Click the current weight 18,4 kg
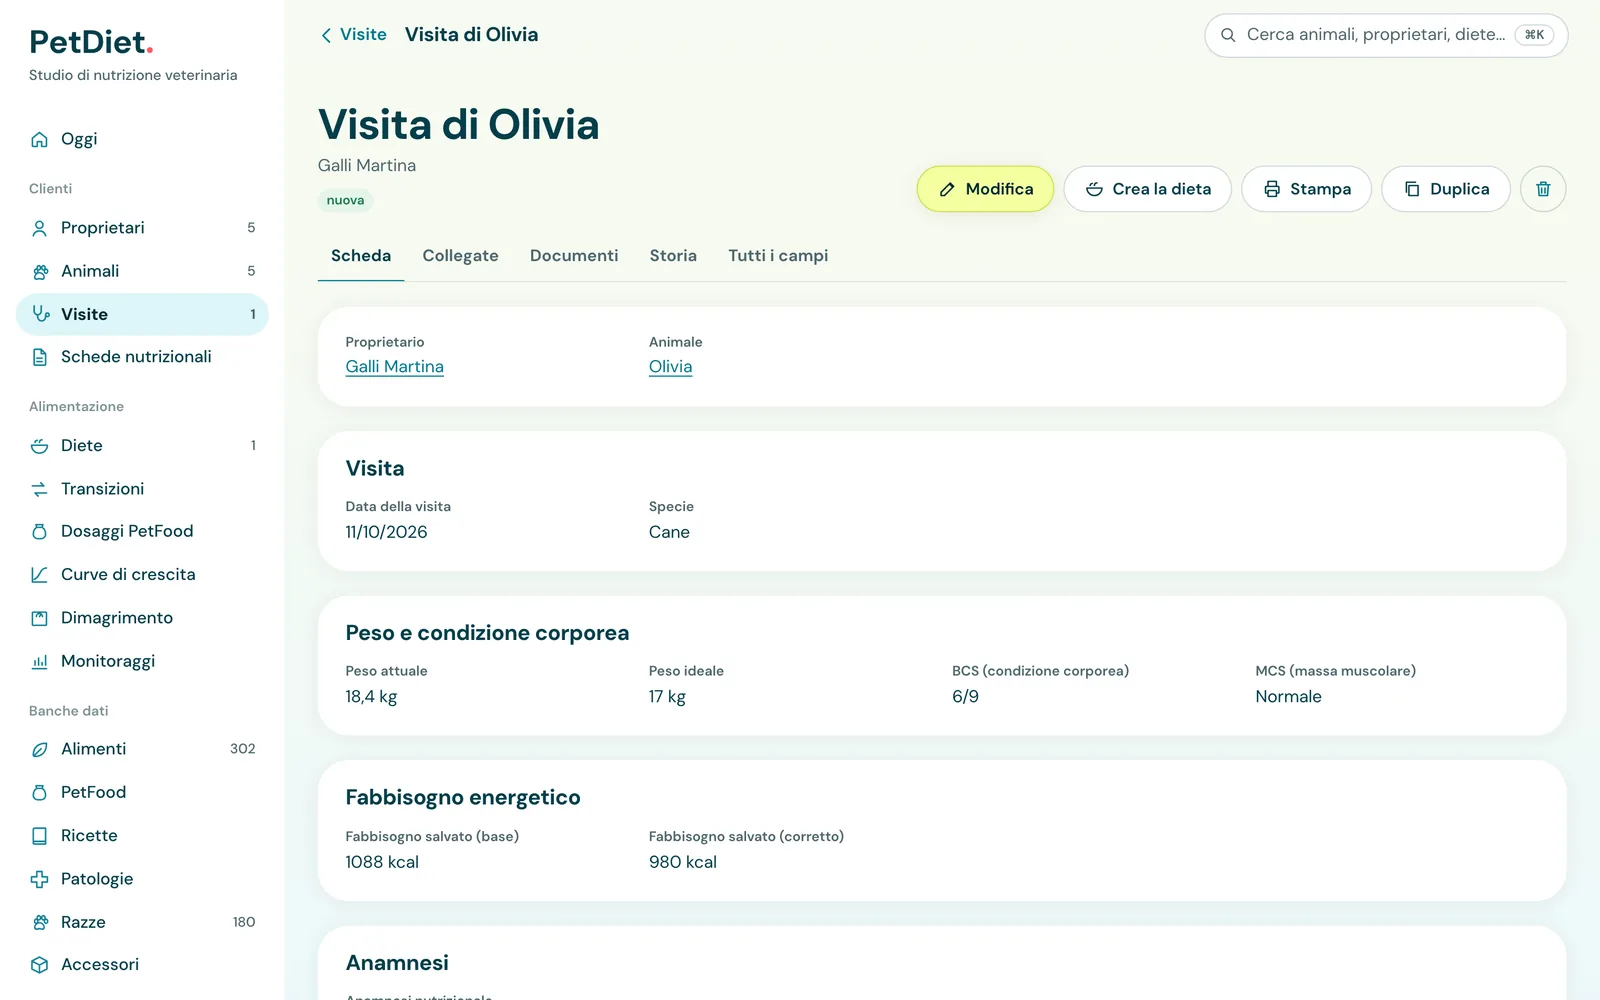1600x1000 pixels. (371, 697)
